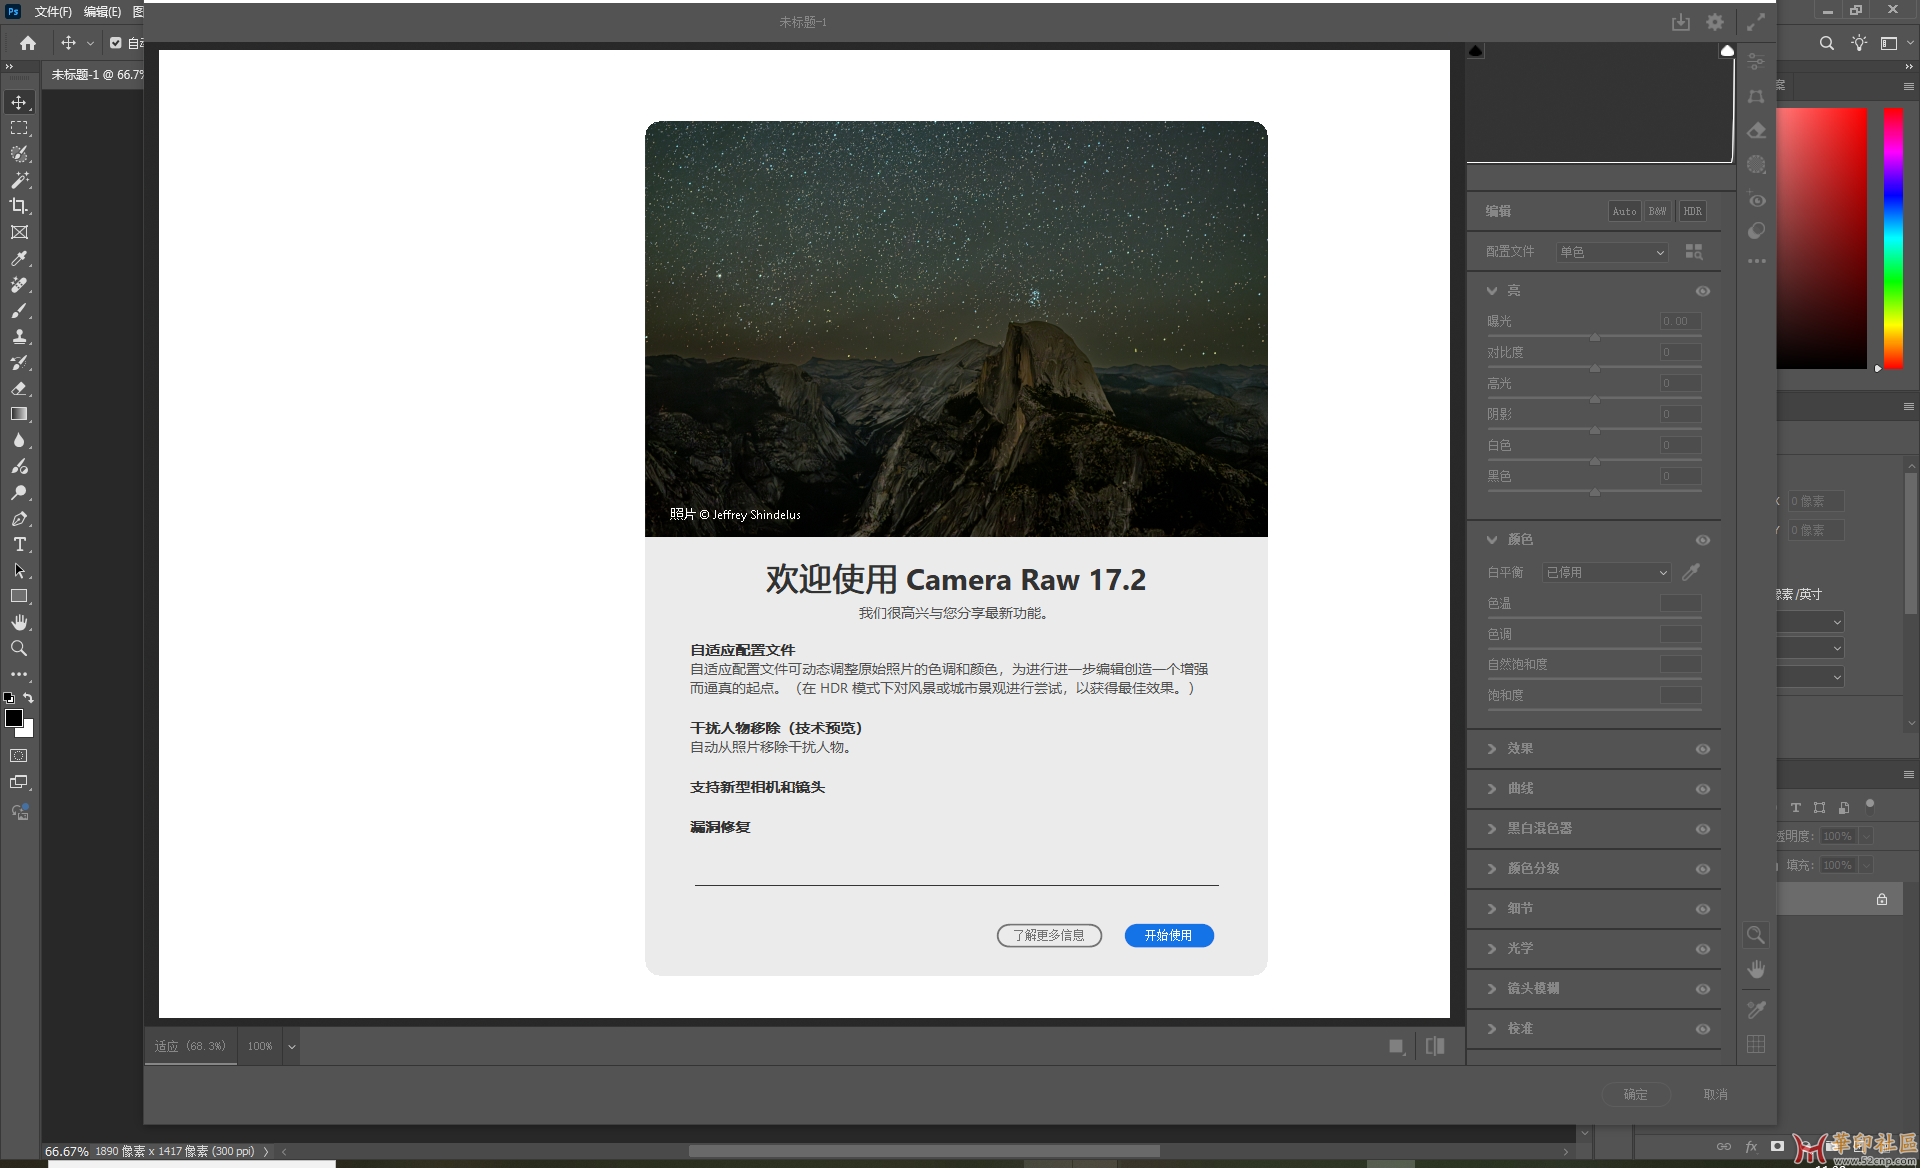Expand the 曲线 section

coord(1492,789)
